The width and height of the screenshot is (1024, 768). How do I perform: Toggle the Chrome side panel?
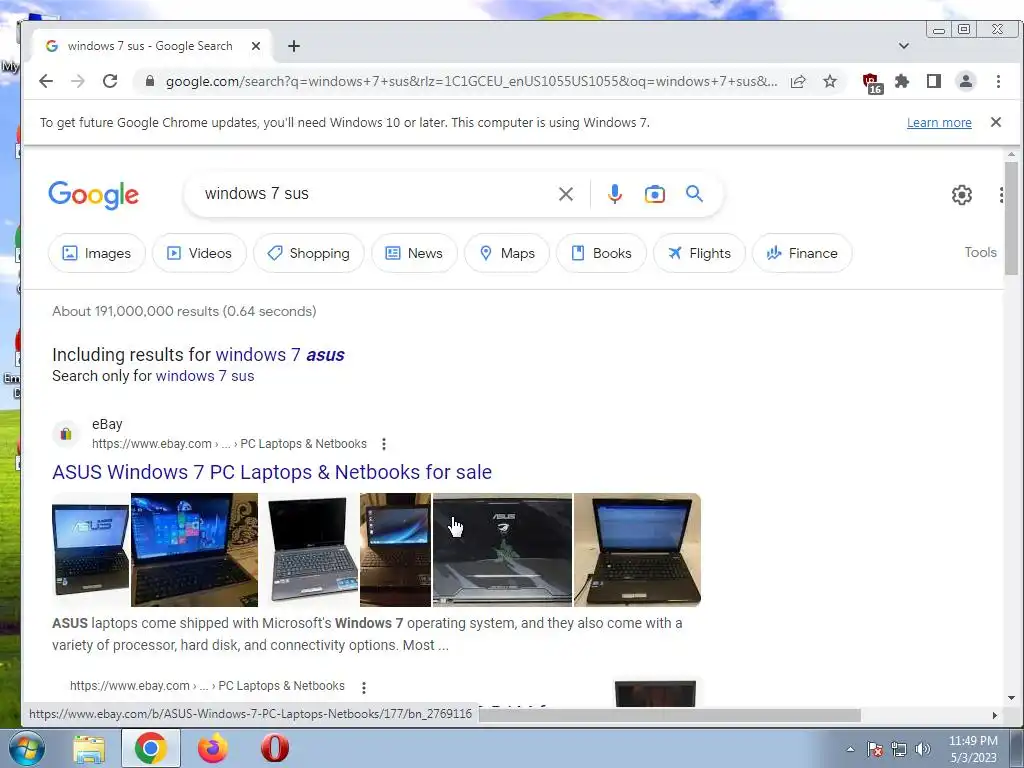934,81
